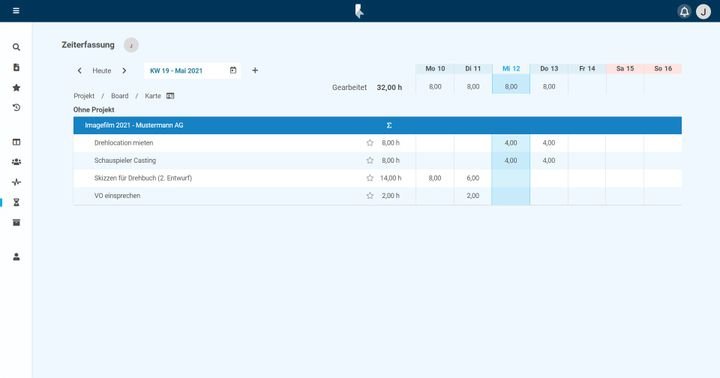Screen dimensions: 720x378
Task: Select the Mo 10 day column header
Action: coord(435,68)
